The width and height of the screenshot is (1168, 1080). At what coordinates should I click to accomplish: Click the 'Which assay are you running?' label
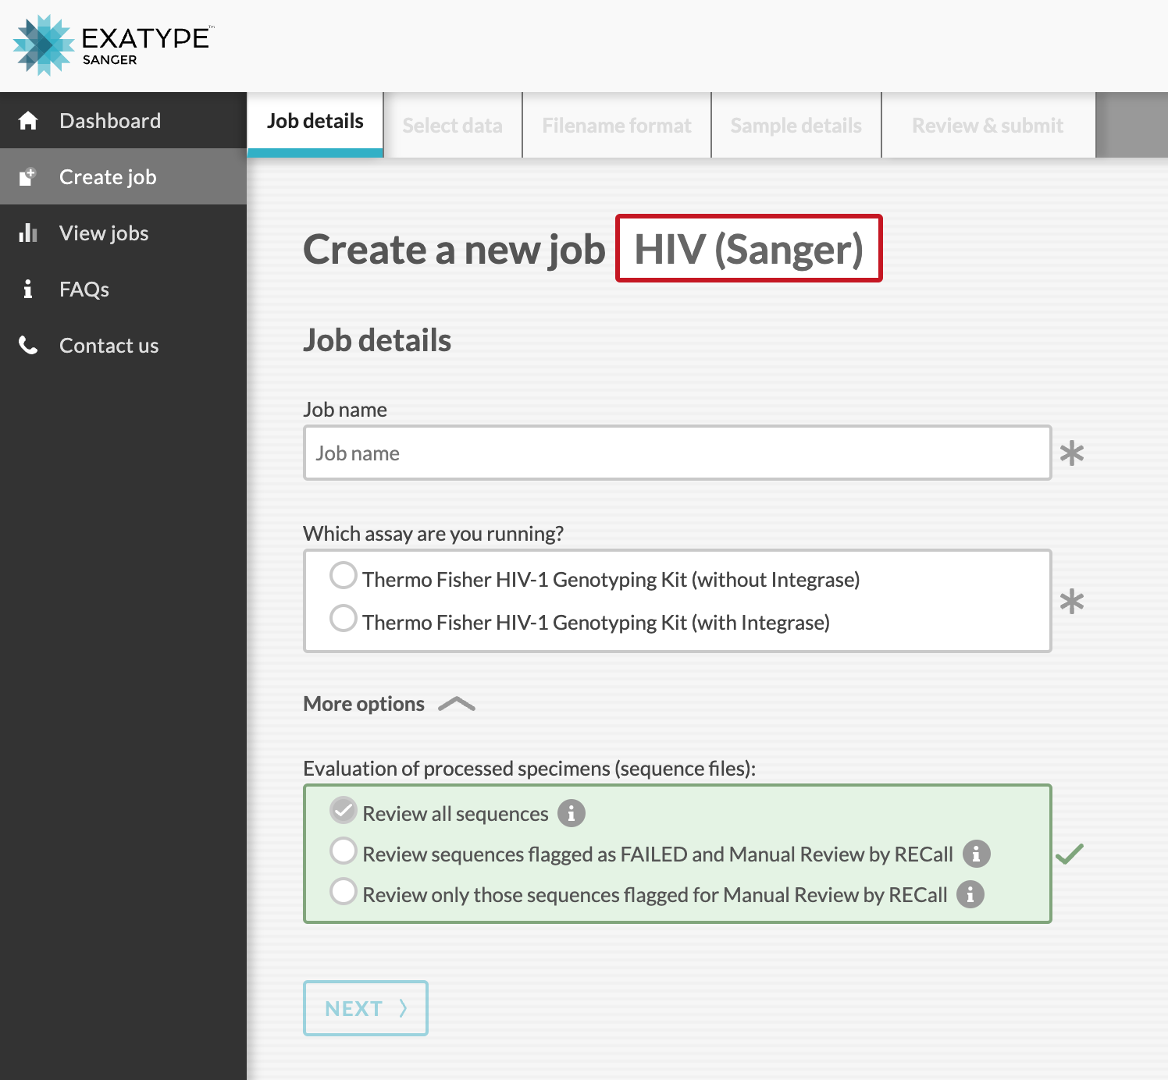point(434,533)
